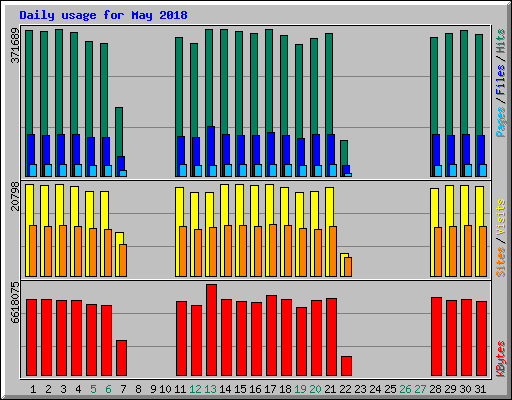Click the red KBytes bar for day 17
The image size is (512, 400).
(x=271, y=335)
